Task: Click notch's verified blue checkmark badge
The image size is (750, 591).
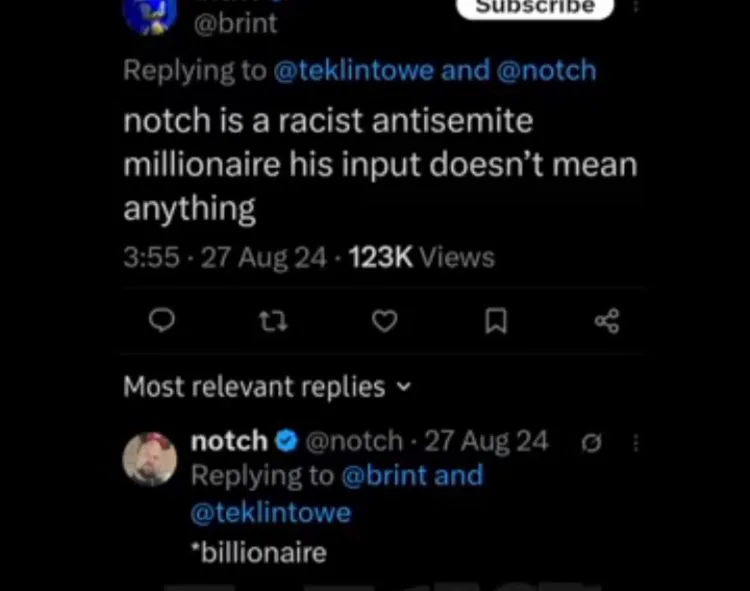Action: point(287,440)
